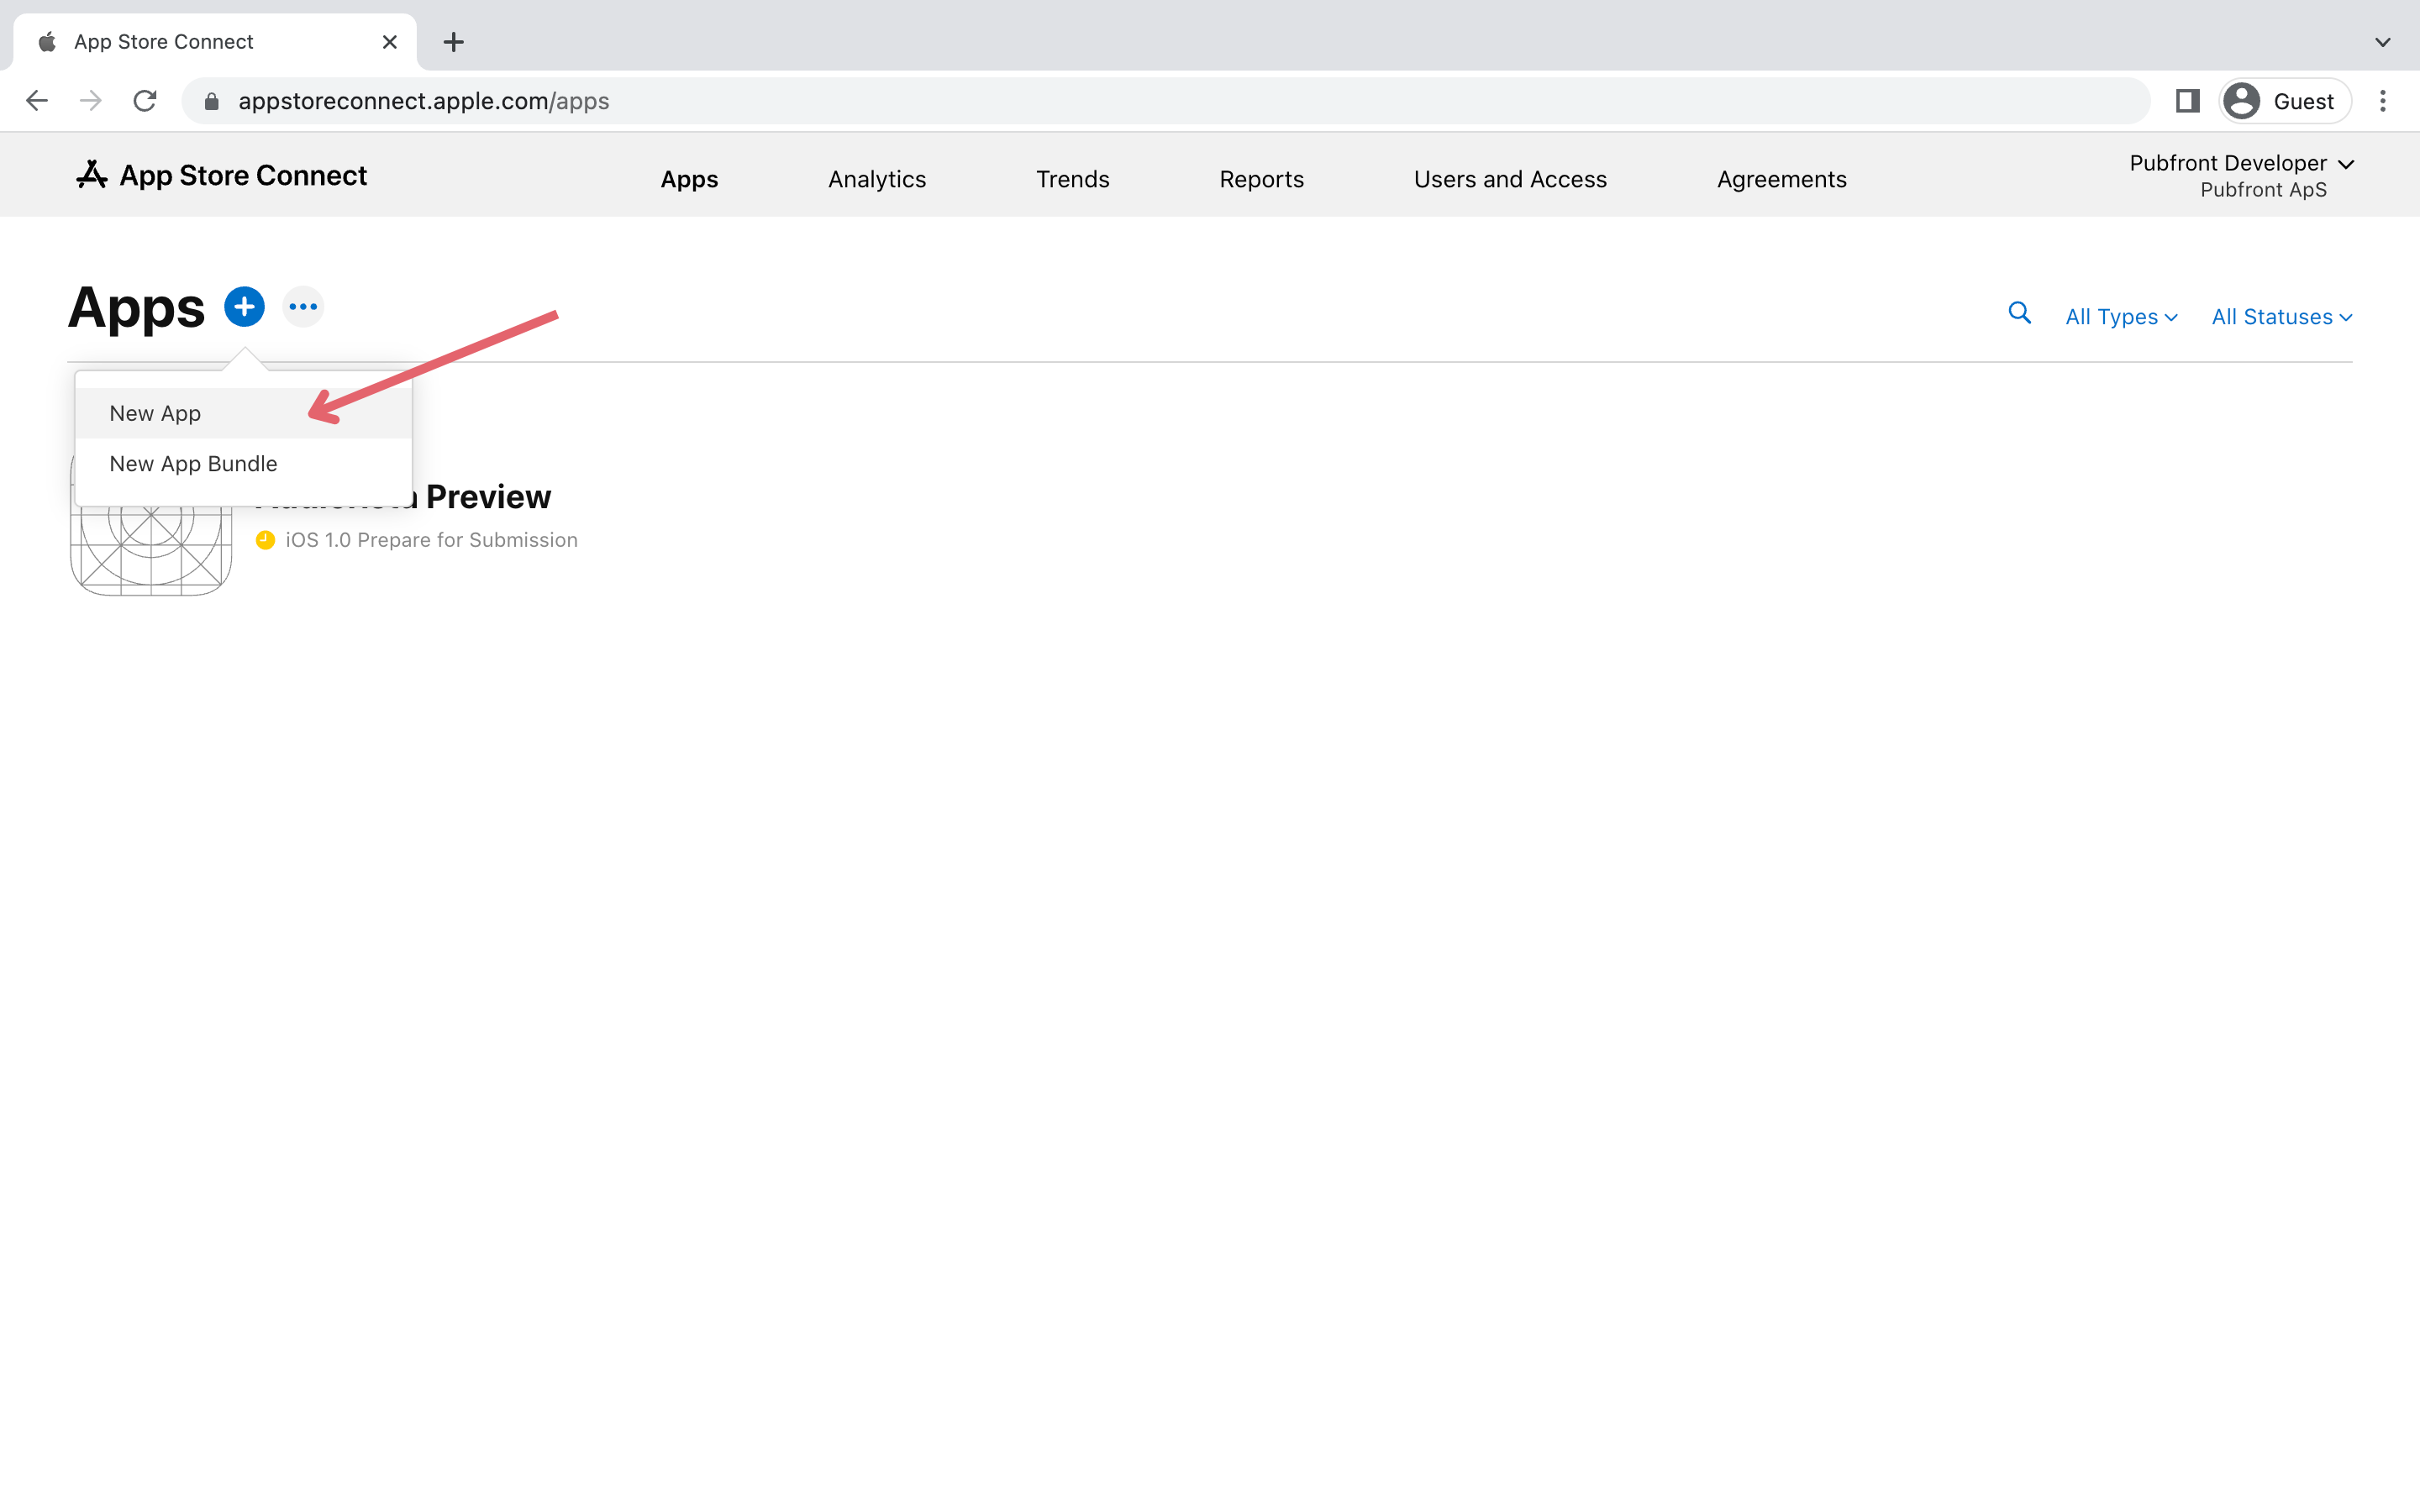Open All Statuses filter dropdown
Viewport: 2420px width, 1512px height.
pyautogui.click(x=2281, y=317)
